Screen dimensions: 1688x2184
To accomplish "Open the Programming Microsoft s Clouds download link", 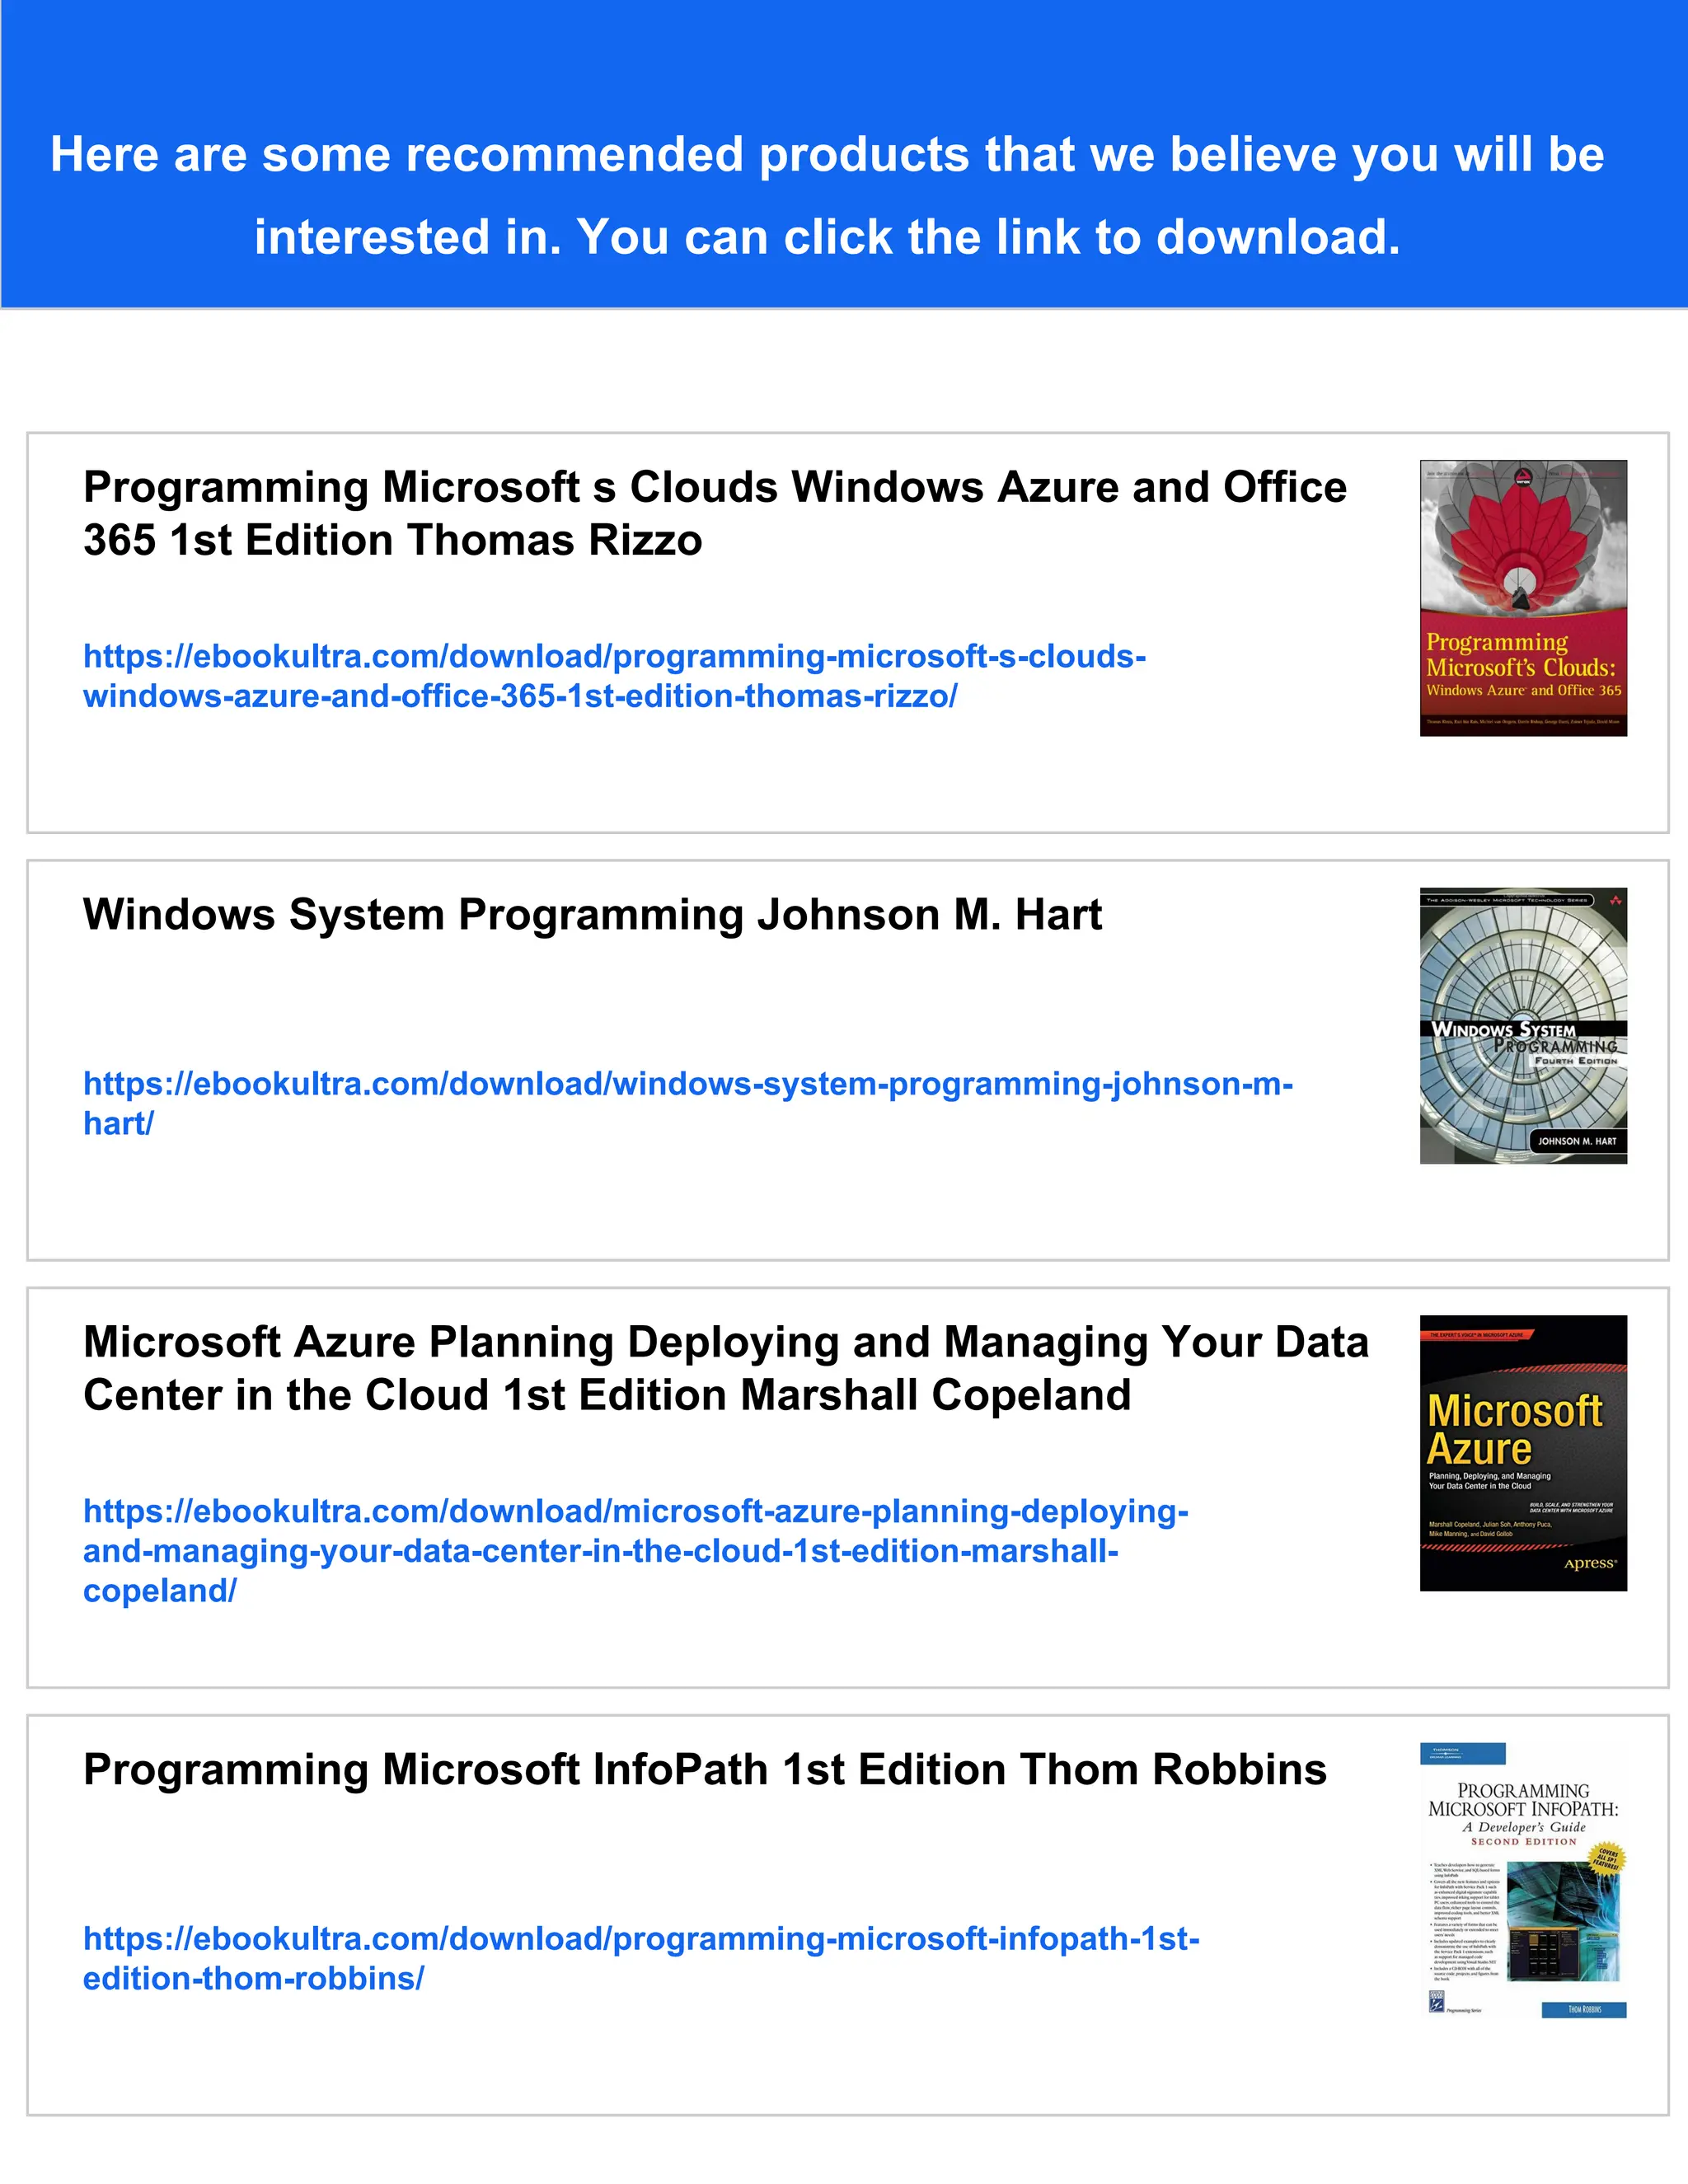I will point(614,676).
